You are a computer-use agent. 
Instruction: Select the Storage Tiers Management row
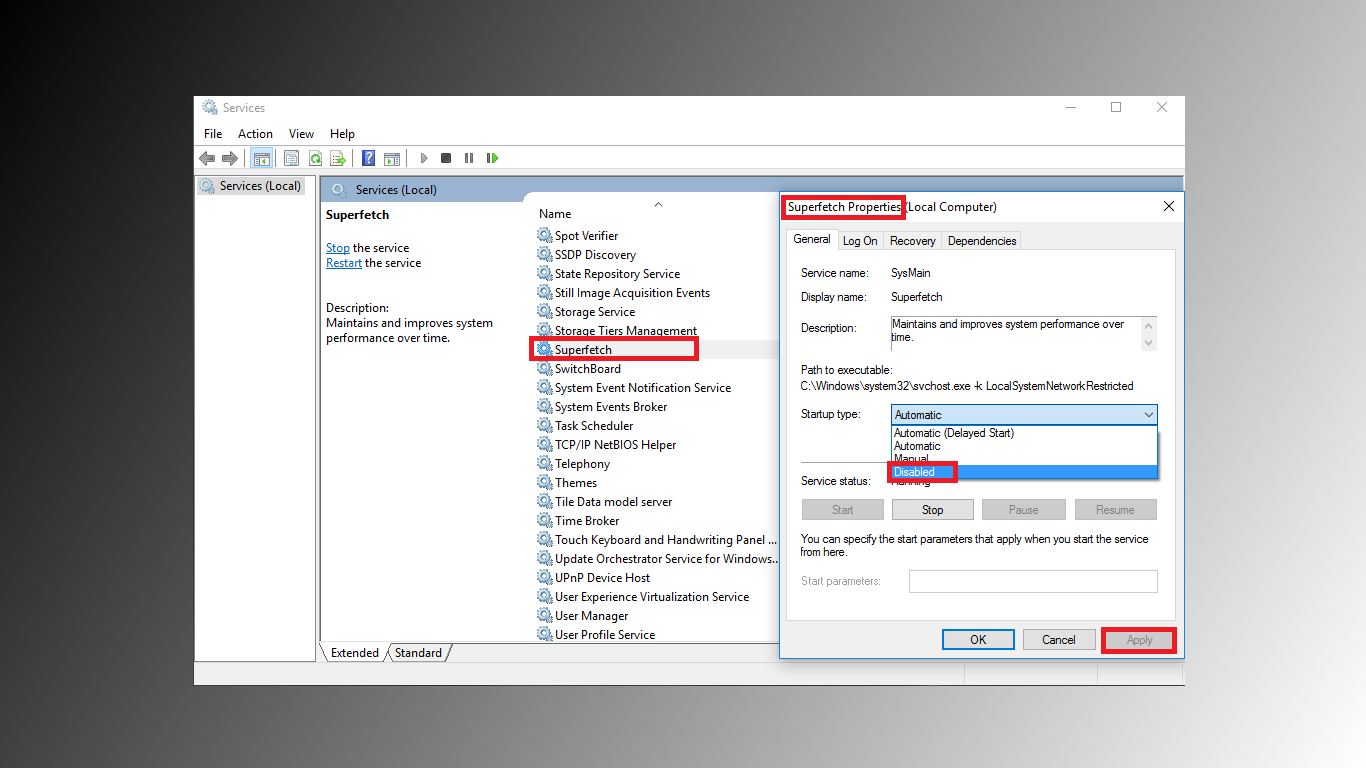656,331
